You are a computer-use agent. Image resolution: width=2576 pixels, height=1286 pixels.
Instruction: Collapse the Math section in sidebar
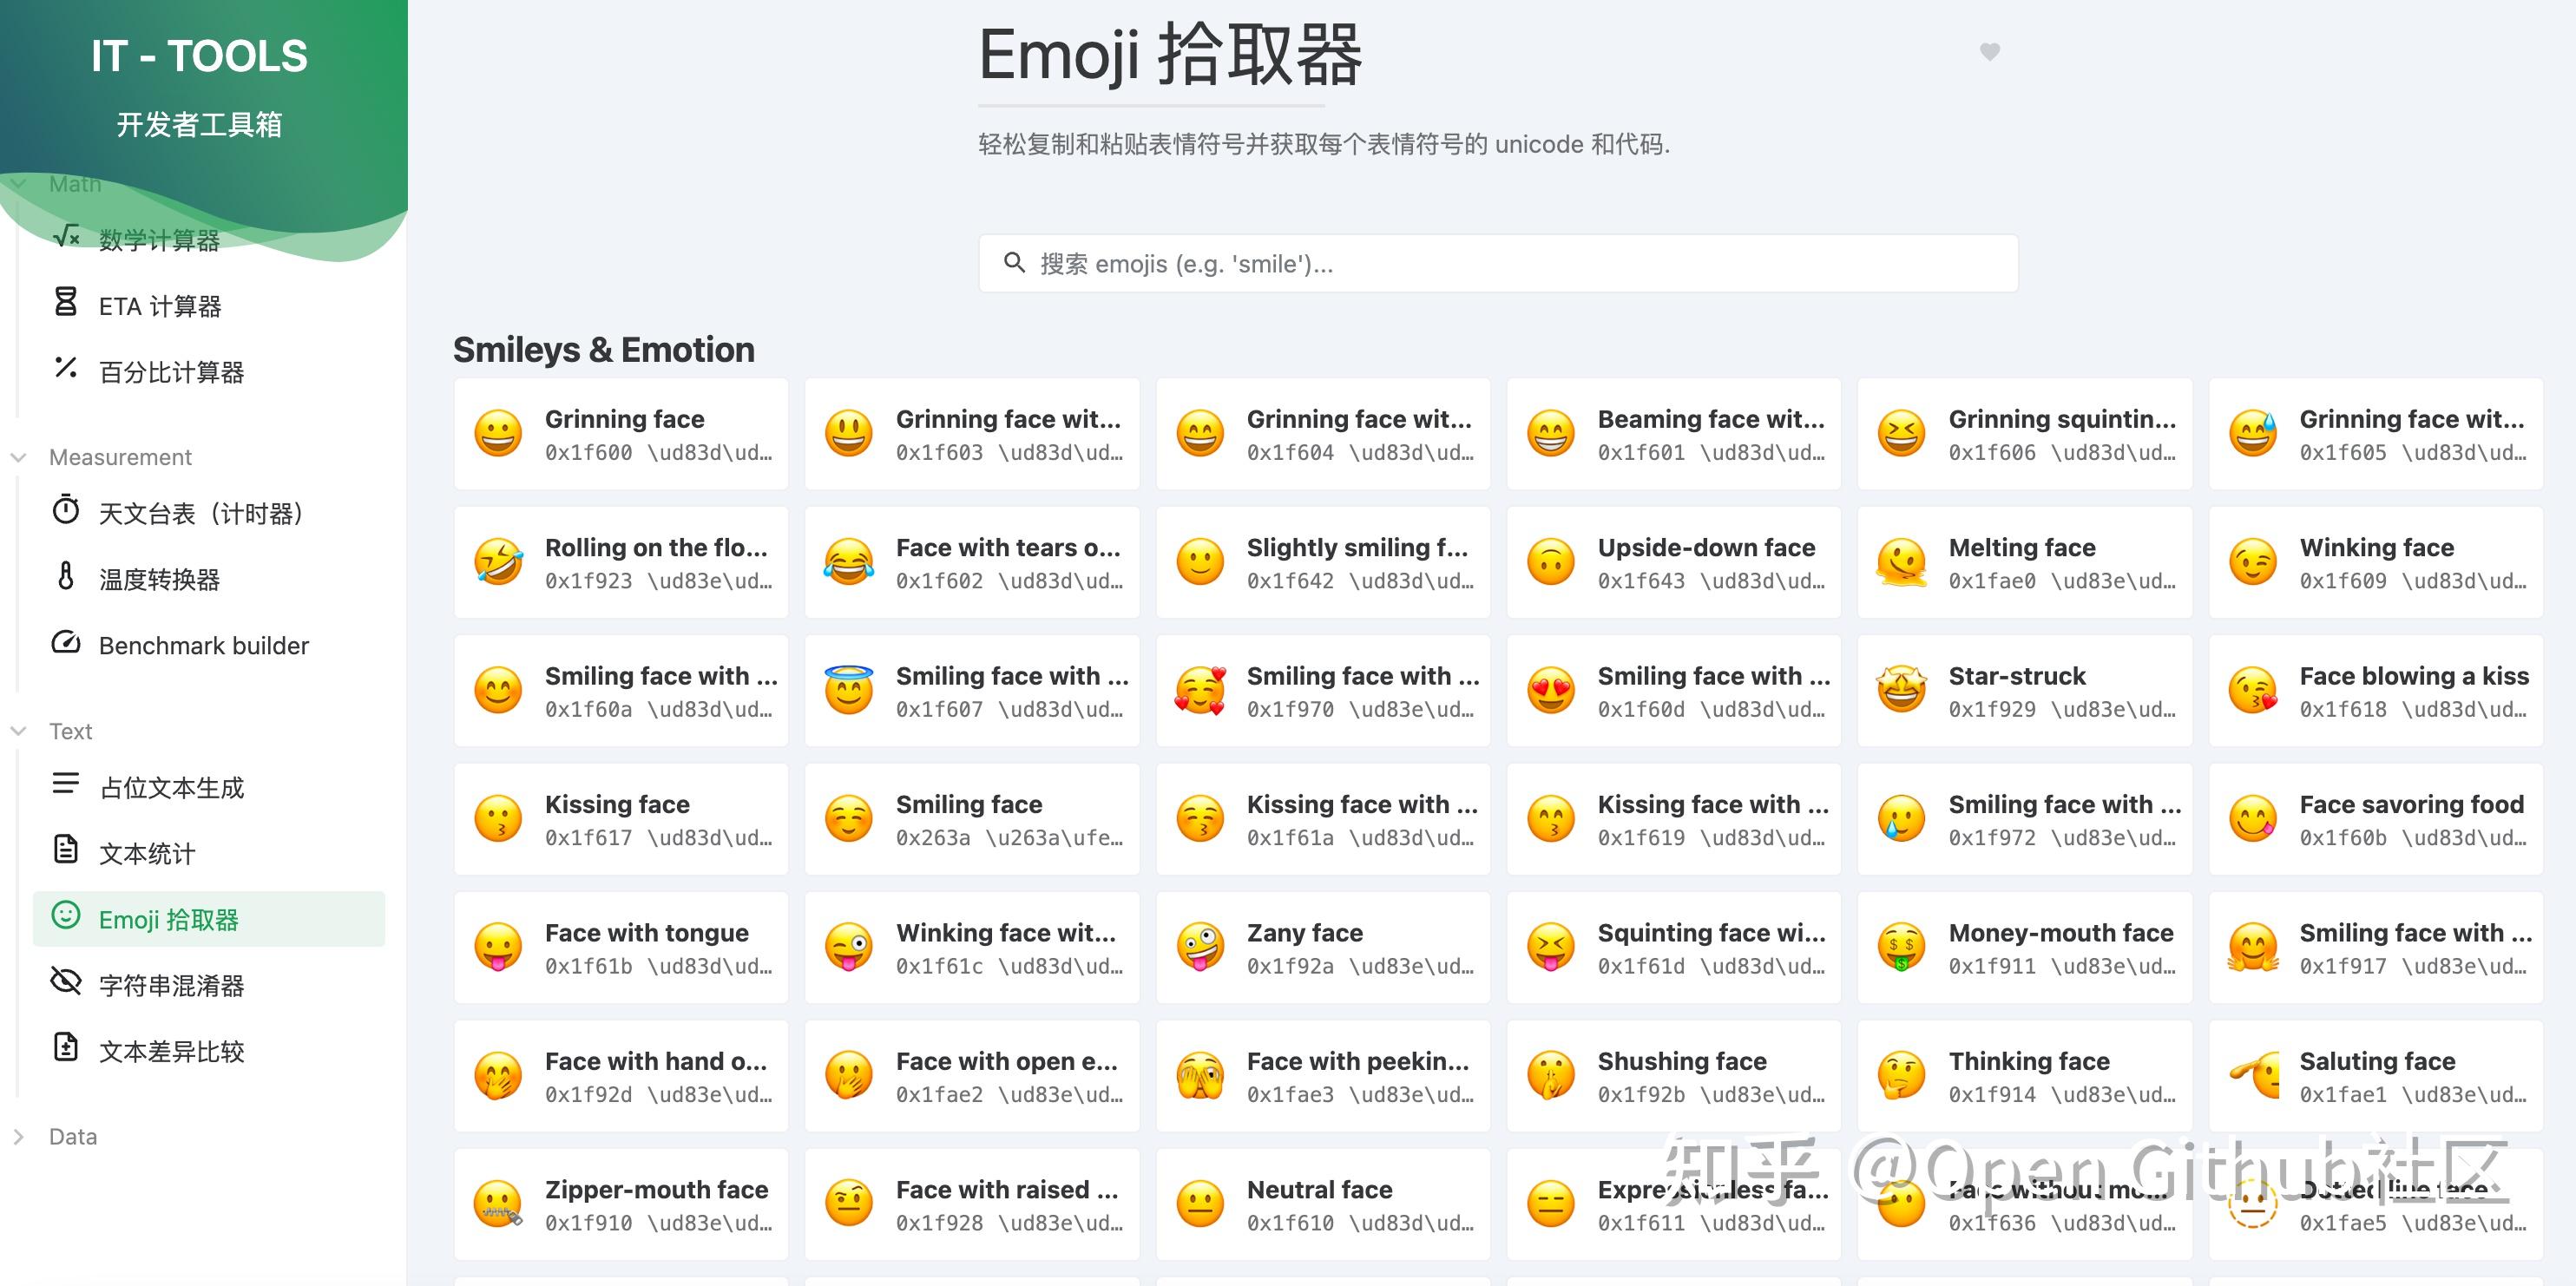coord(19,183)
